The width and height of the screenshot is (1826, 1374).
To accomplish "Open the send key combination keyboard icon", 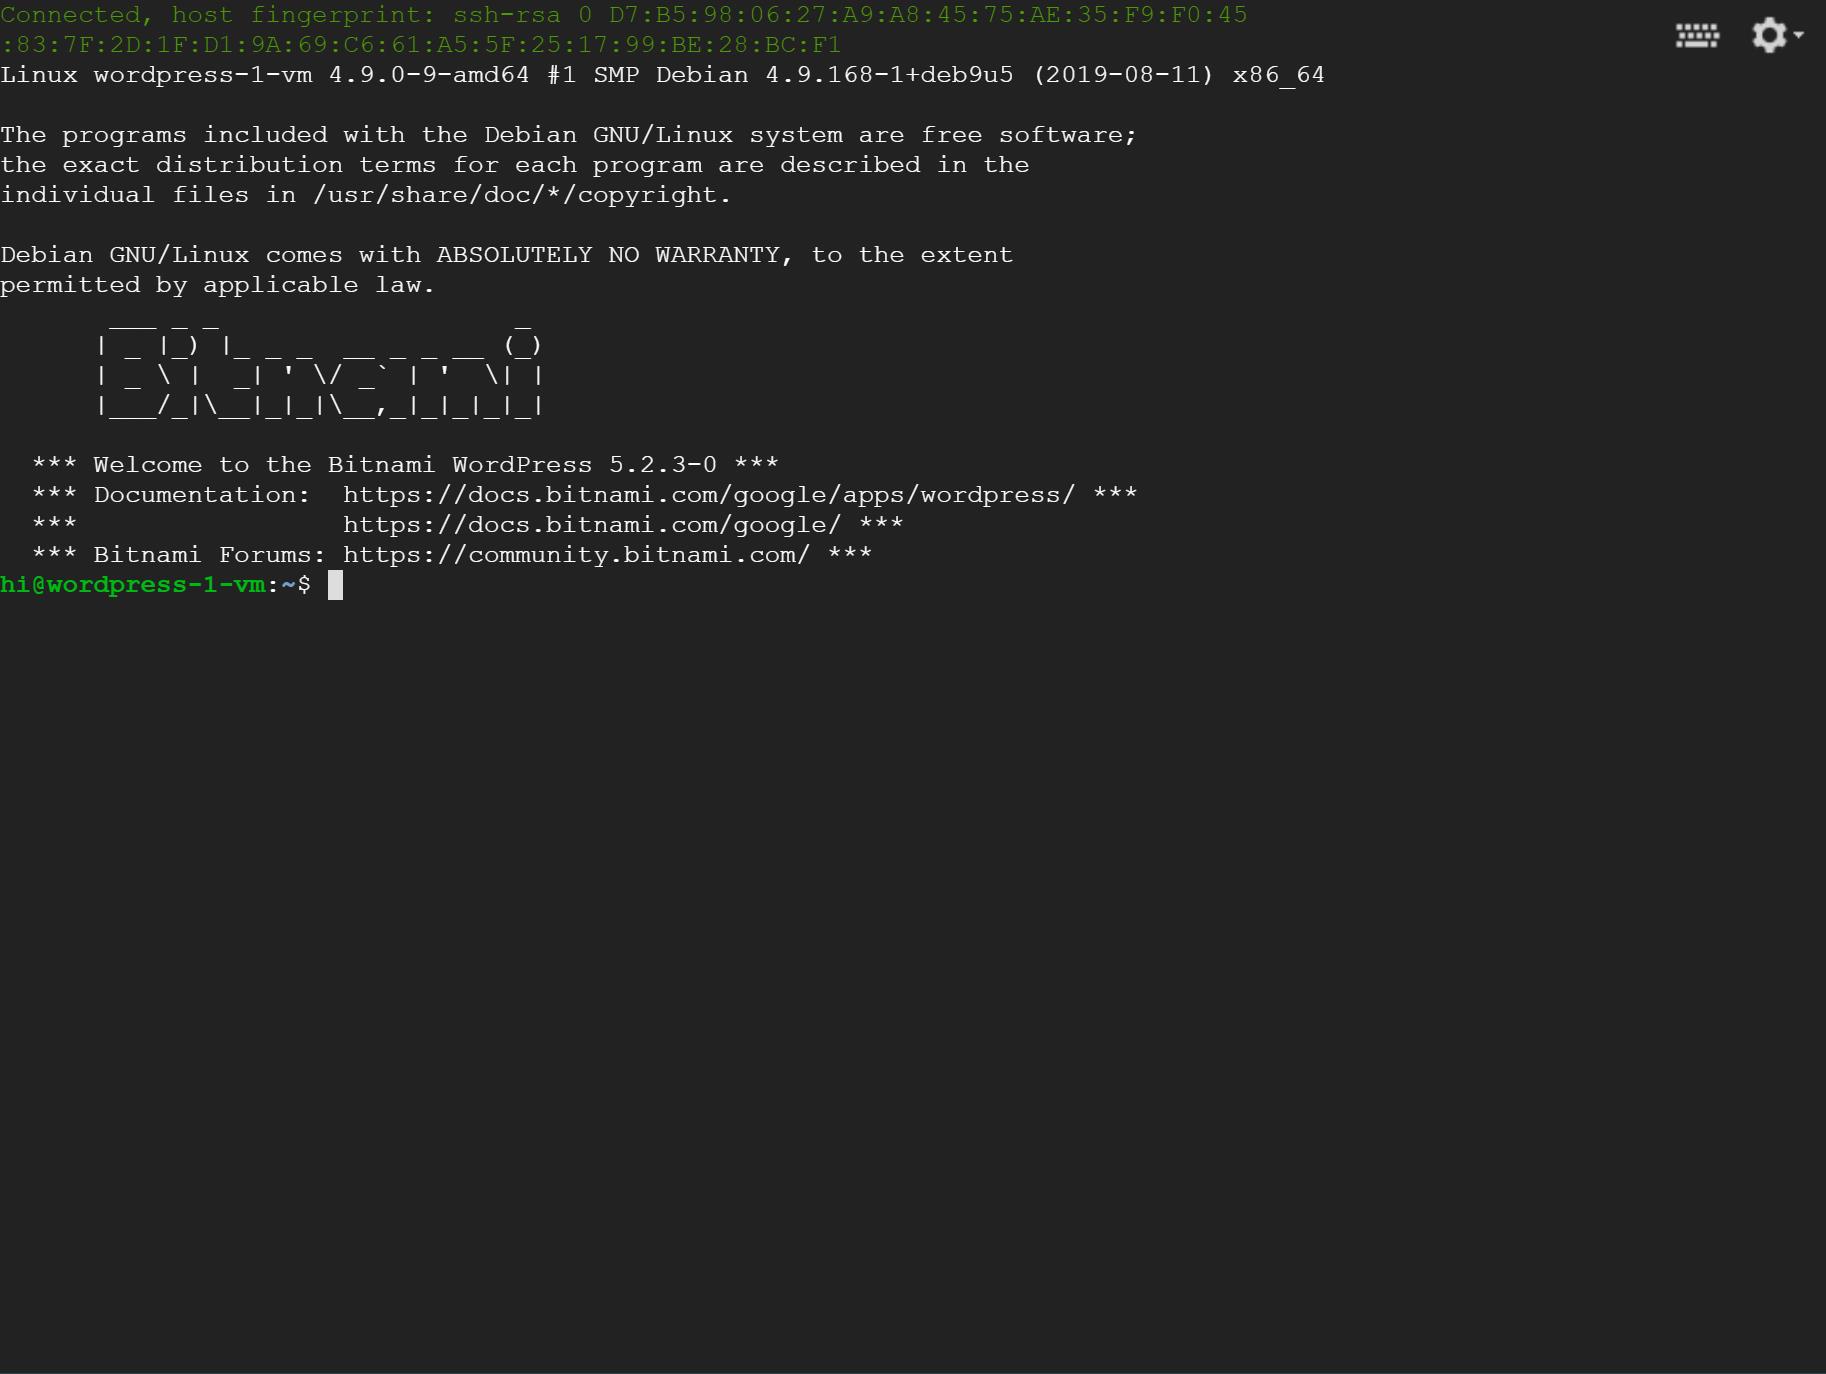I will pos(1697,36).
